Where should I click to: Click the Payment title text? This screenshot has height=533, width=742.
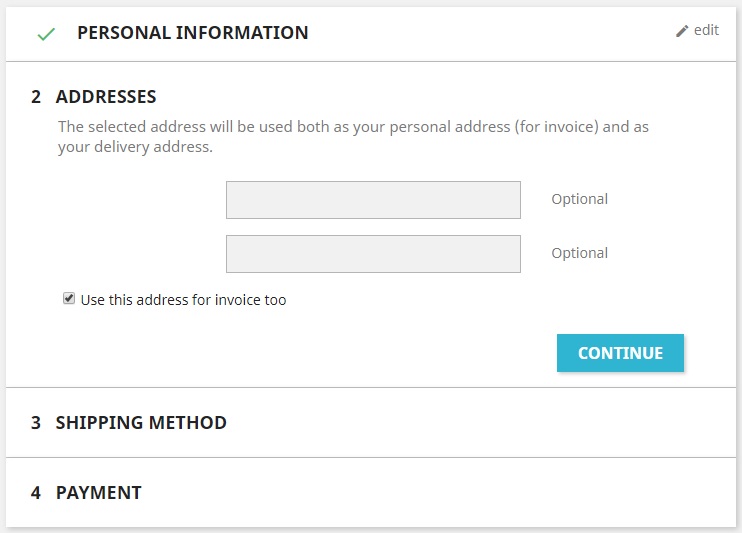pos(98,493)
